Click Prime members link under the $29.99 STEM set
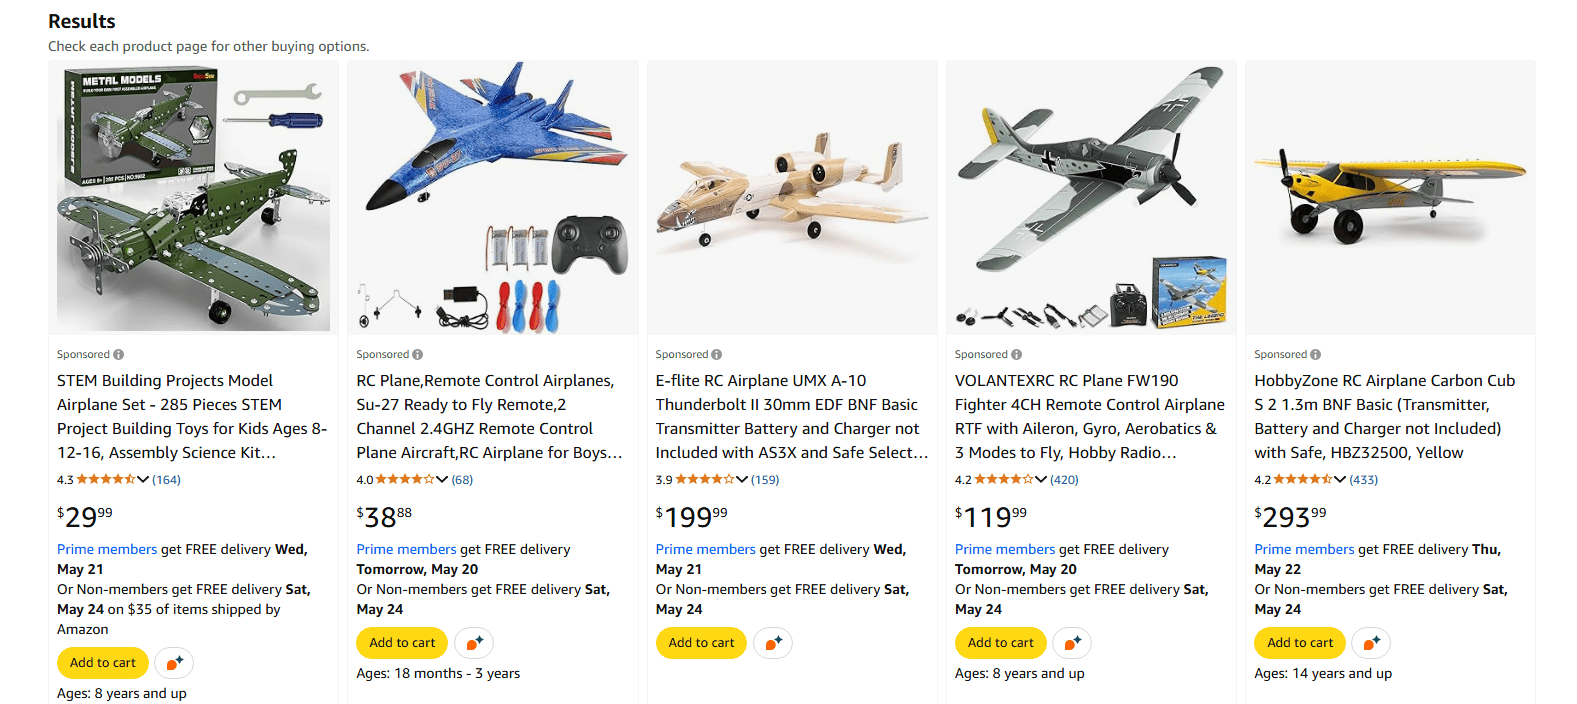Screen dimensions: 1577x704 [x=107, y=549]
